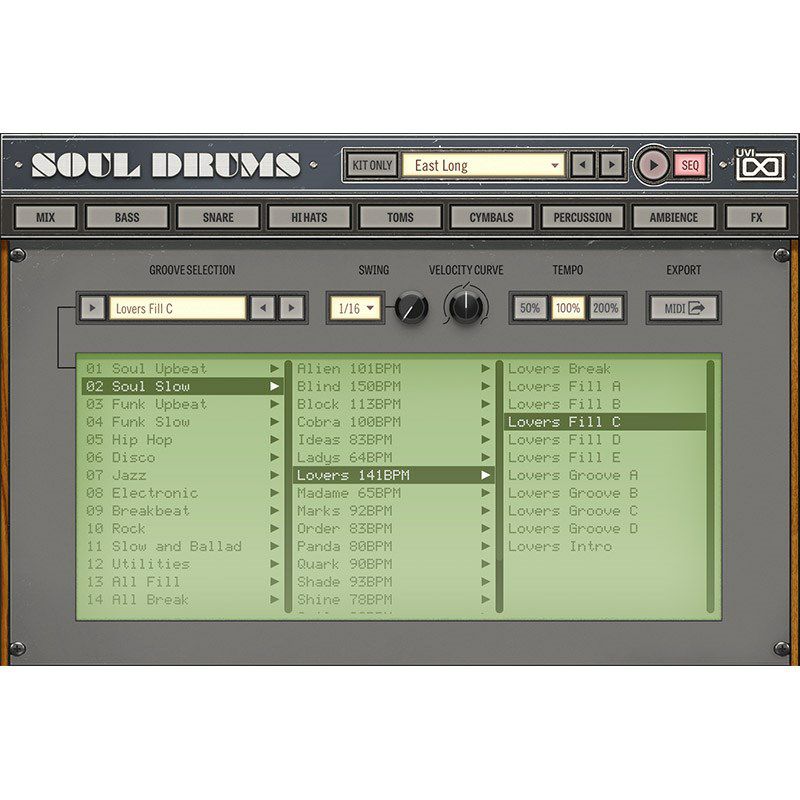The width and height of the screenshot is (800, 800).
Task: Select Lovers Fill A groove
Action: (605, 386)
